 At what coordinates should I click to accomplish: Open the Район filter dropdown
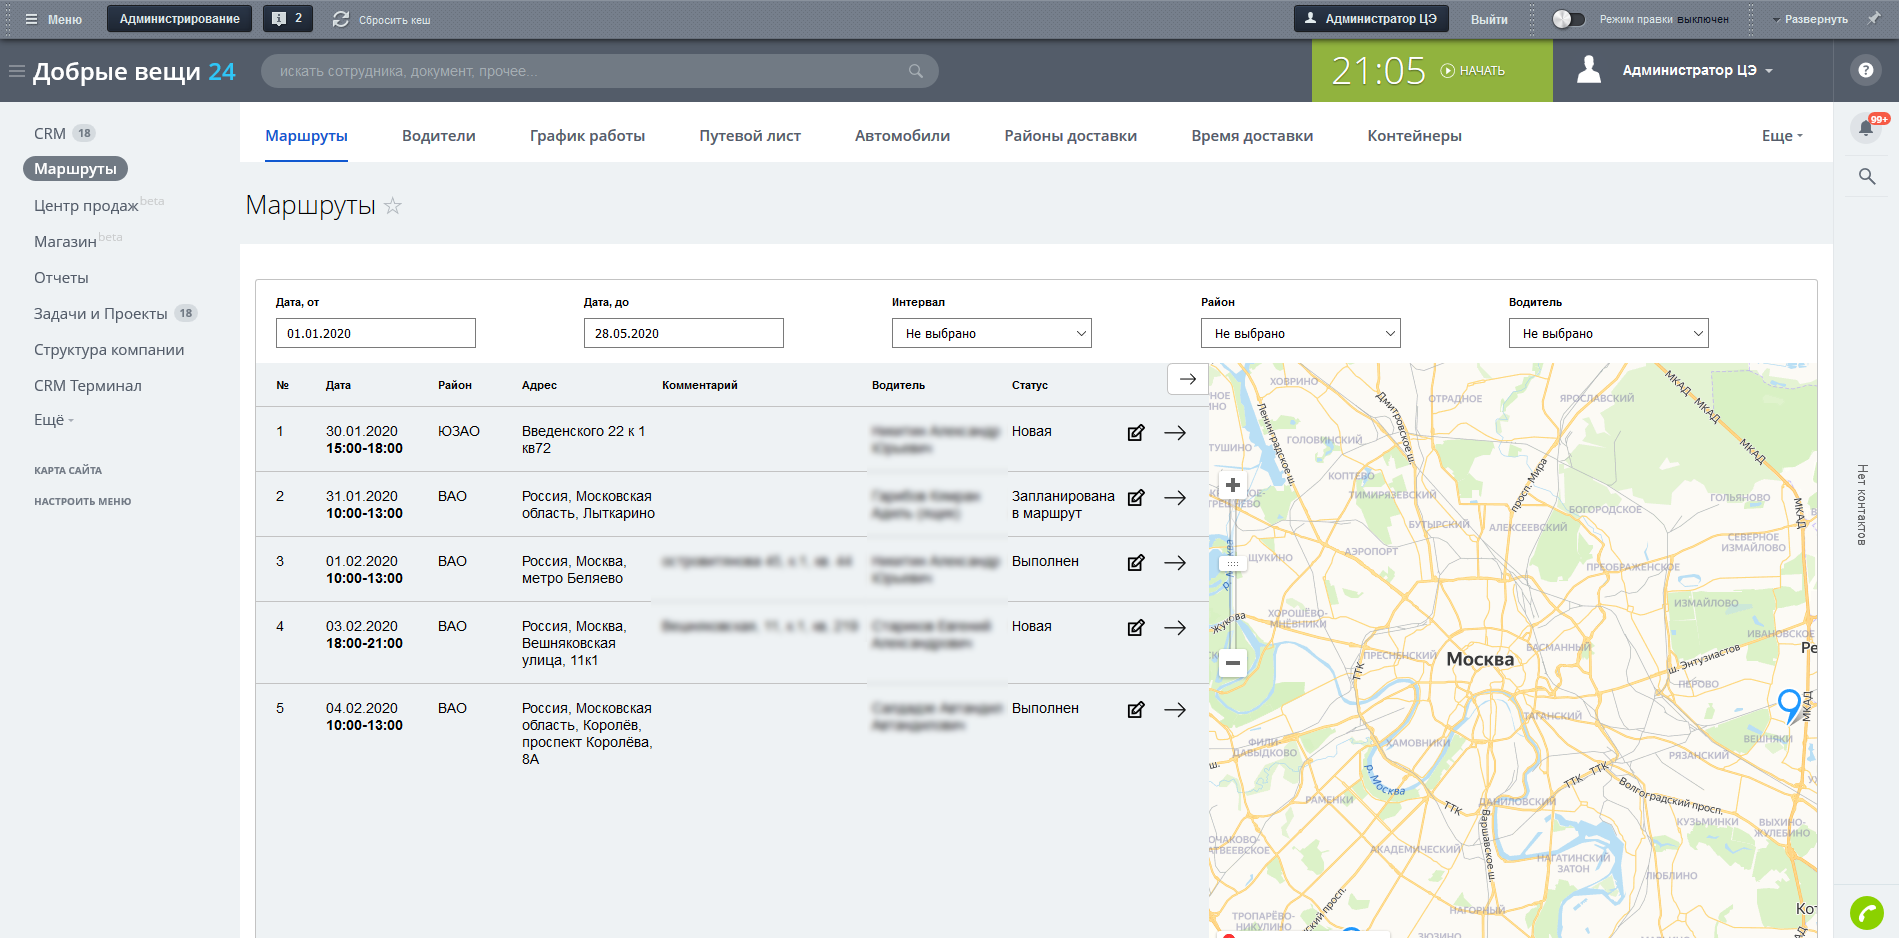point(1300,333)
